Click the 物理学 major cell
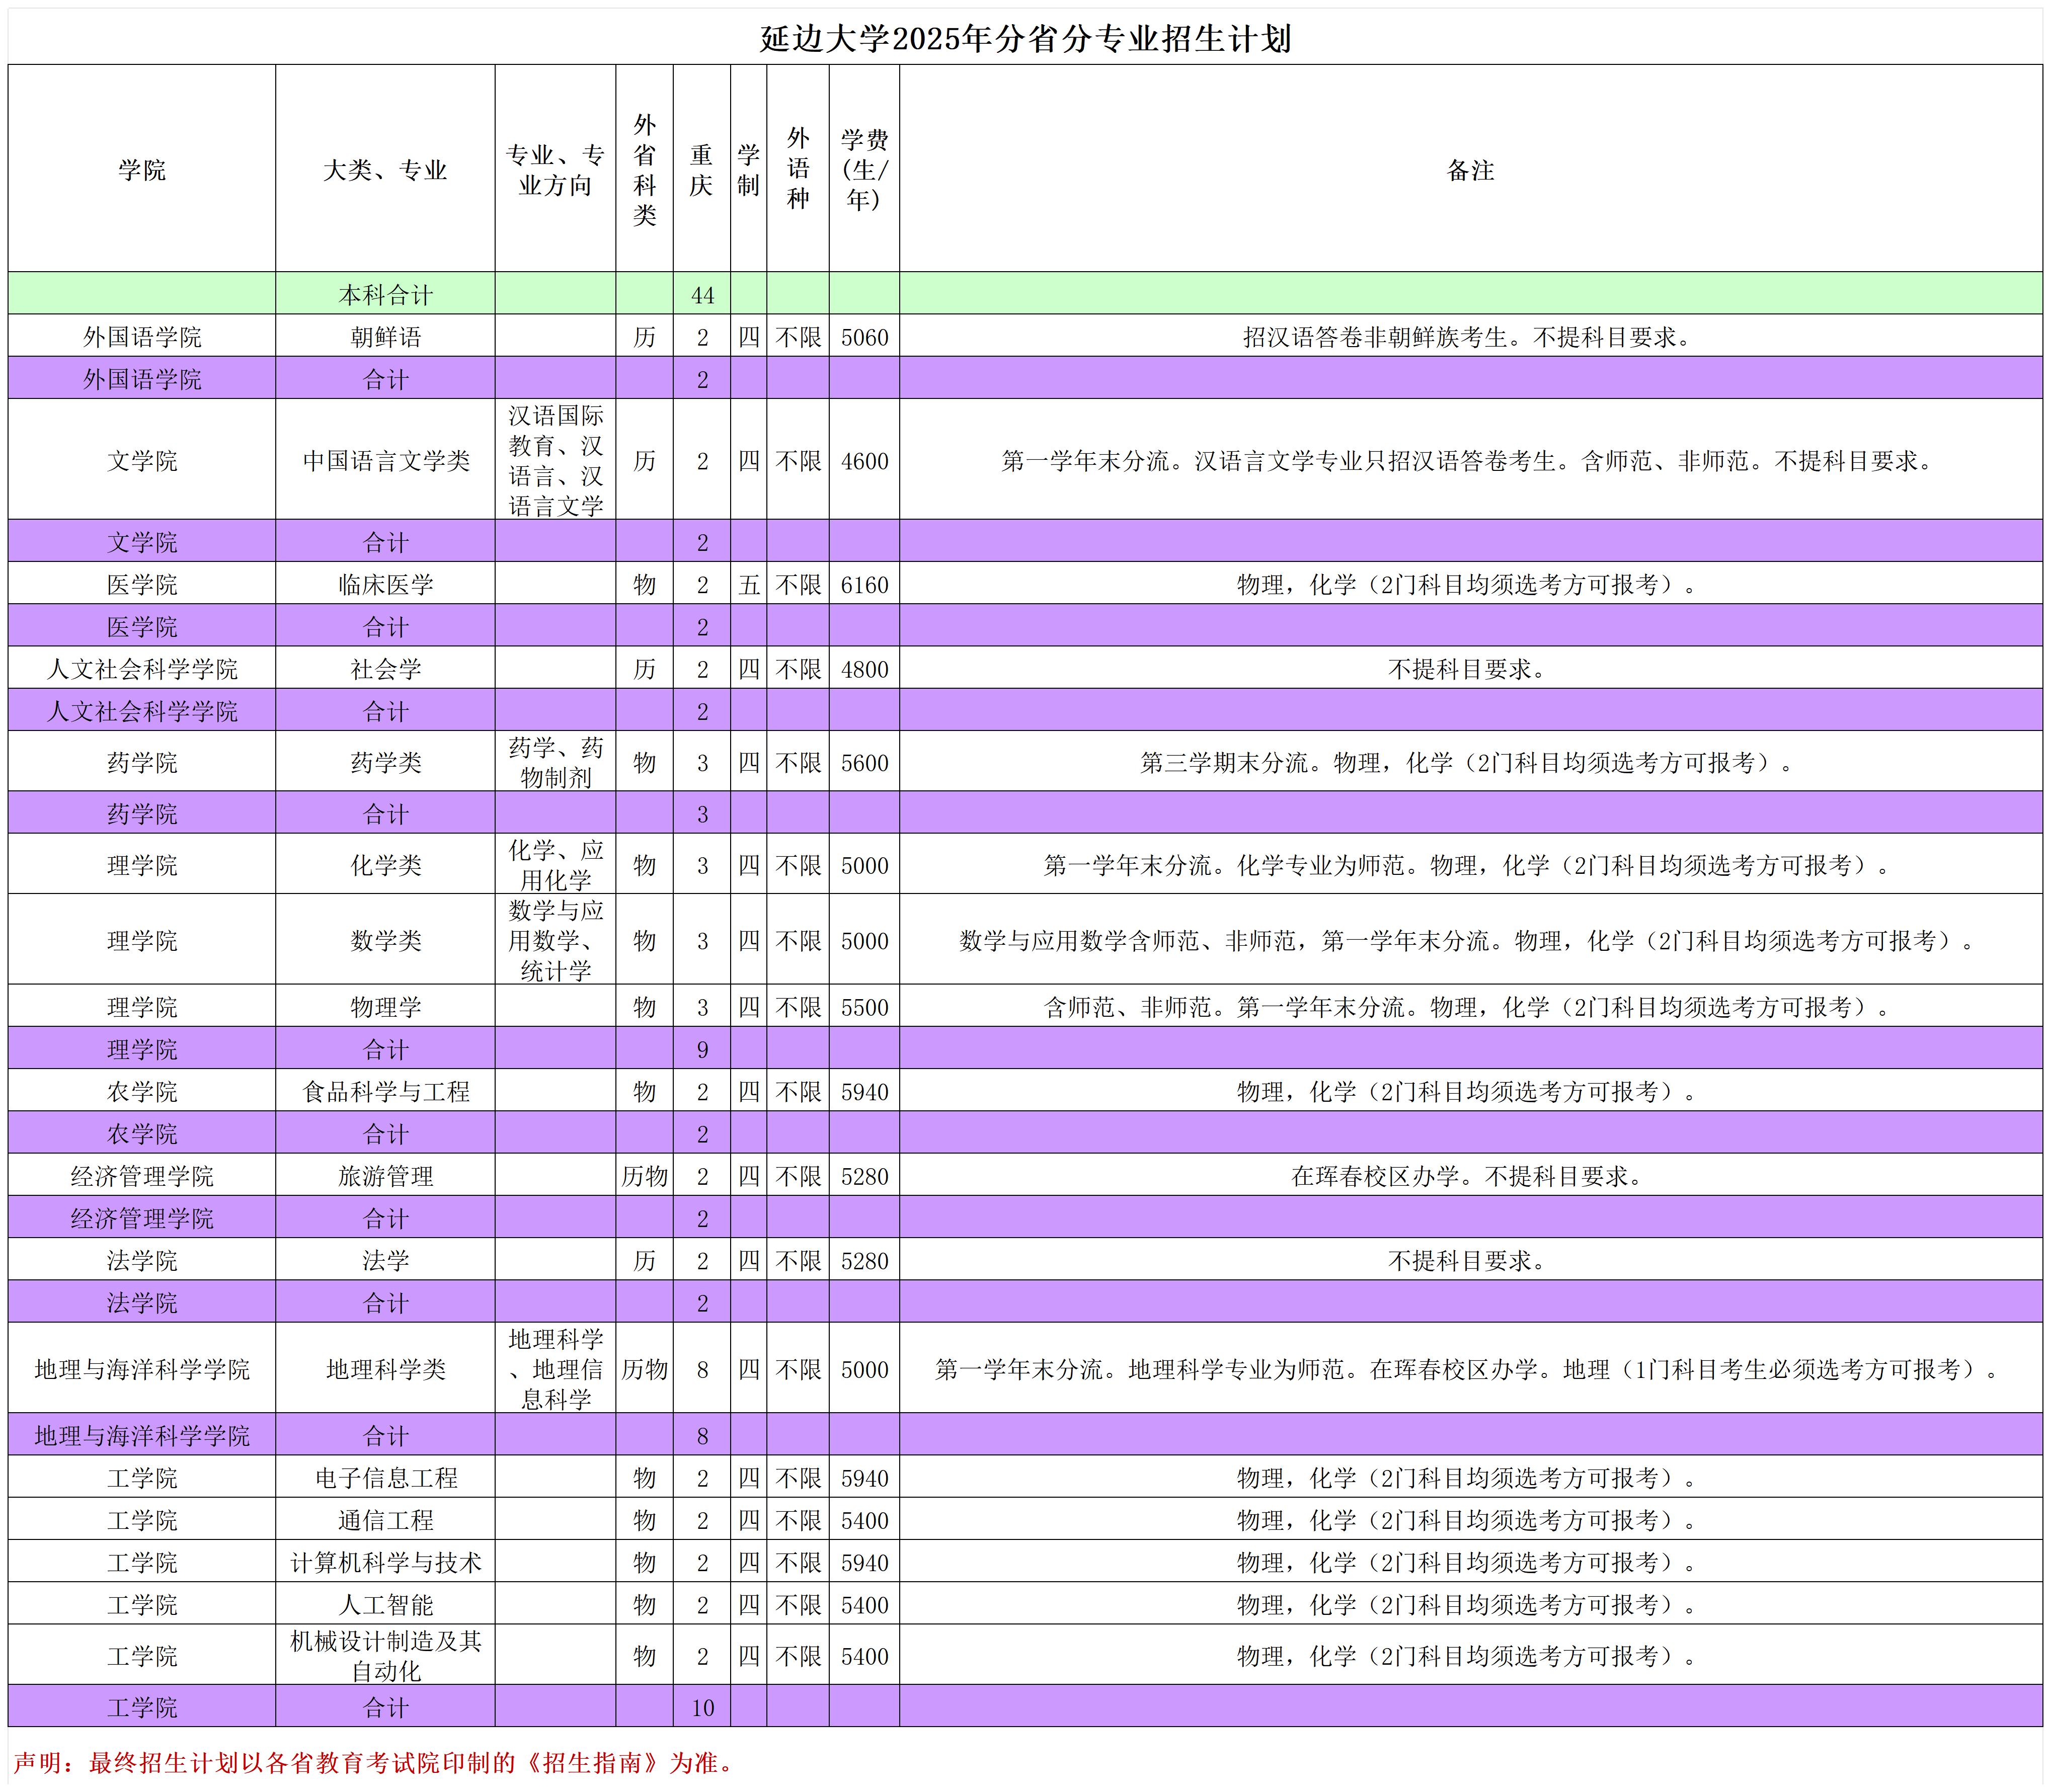2051x1792 pixels. pos(385,1006)
